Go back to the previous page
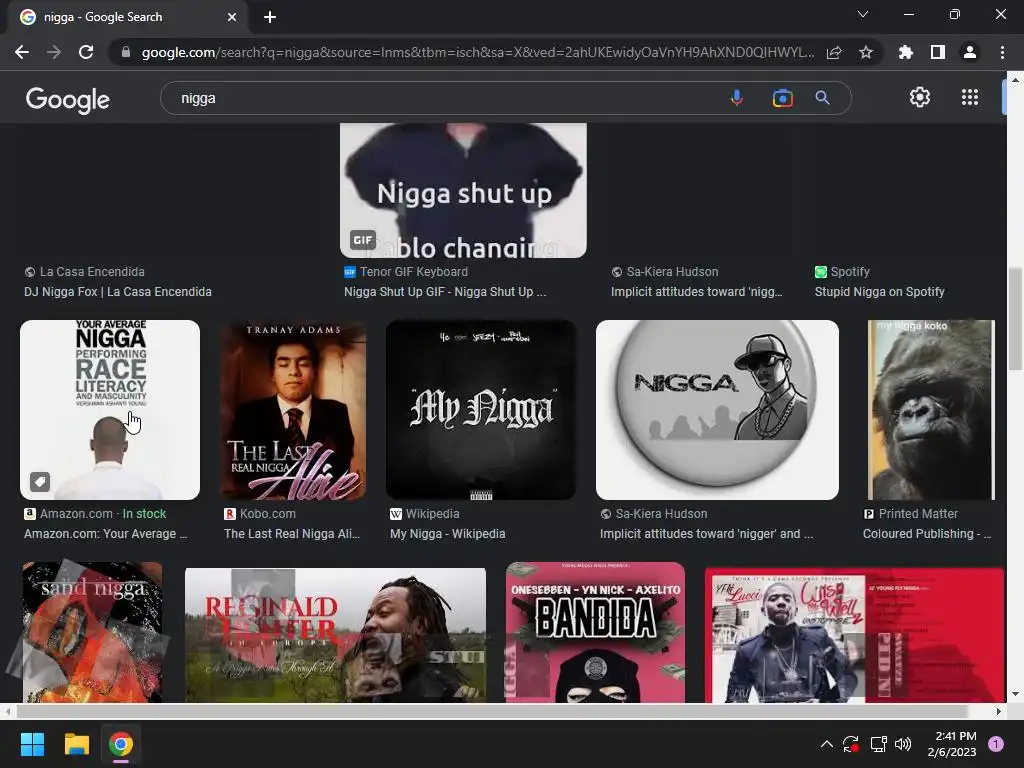This screenshot has height=768, width=1024. click(x=22, y=52)
